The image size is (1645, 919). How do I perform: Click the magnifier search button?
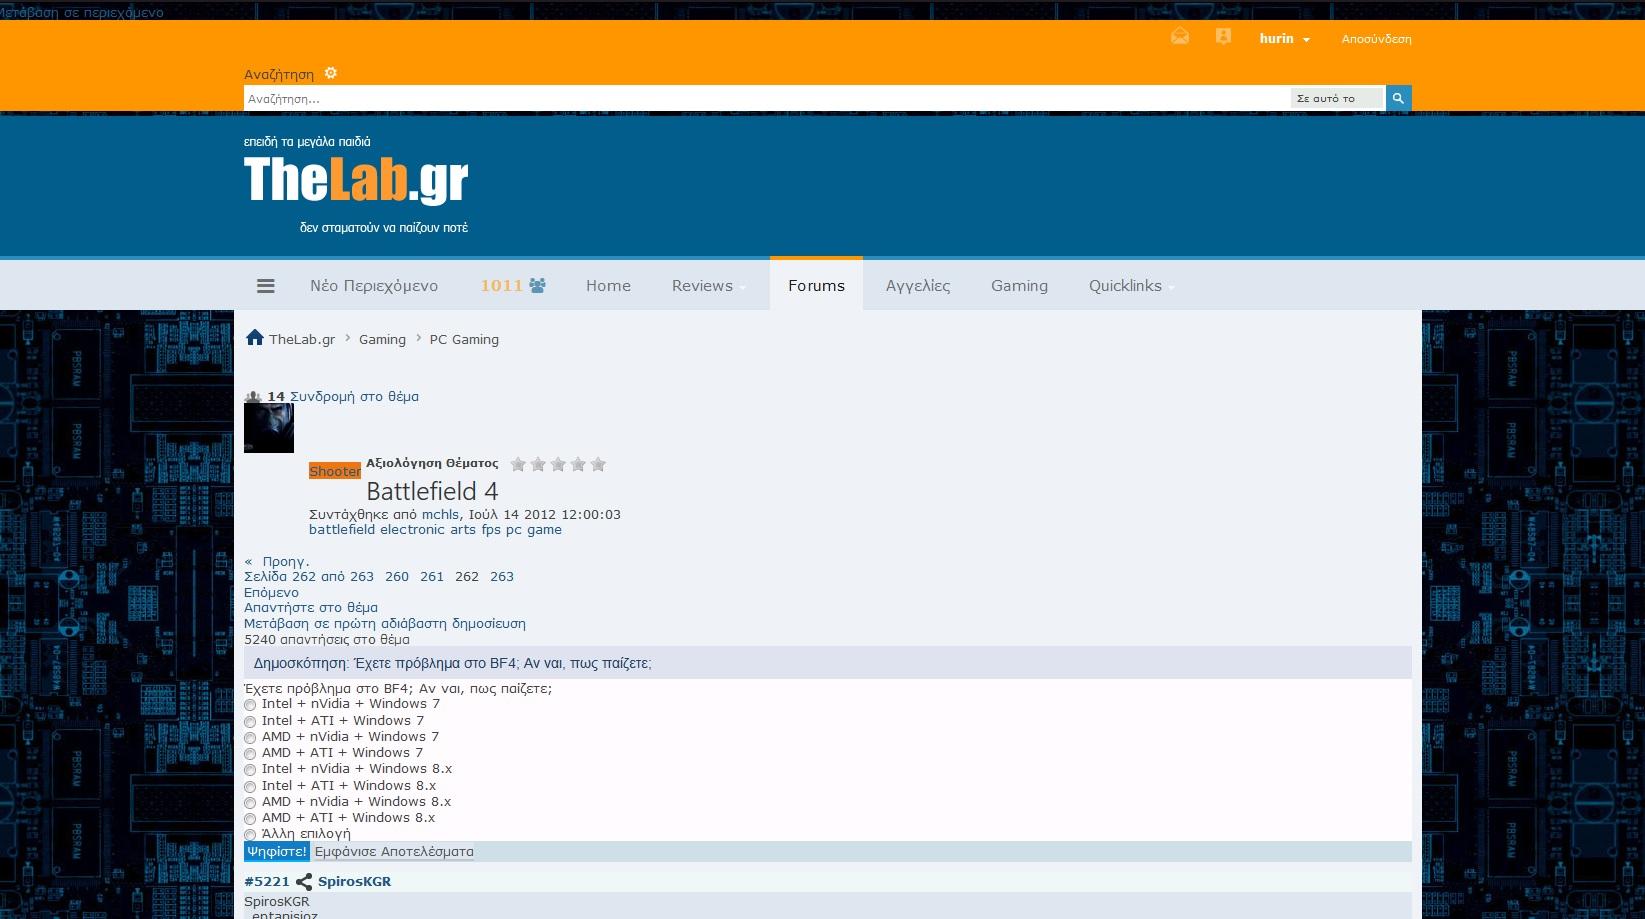[x=1398, y=98]
